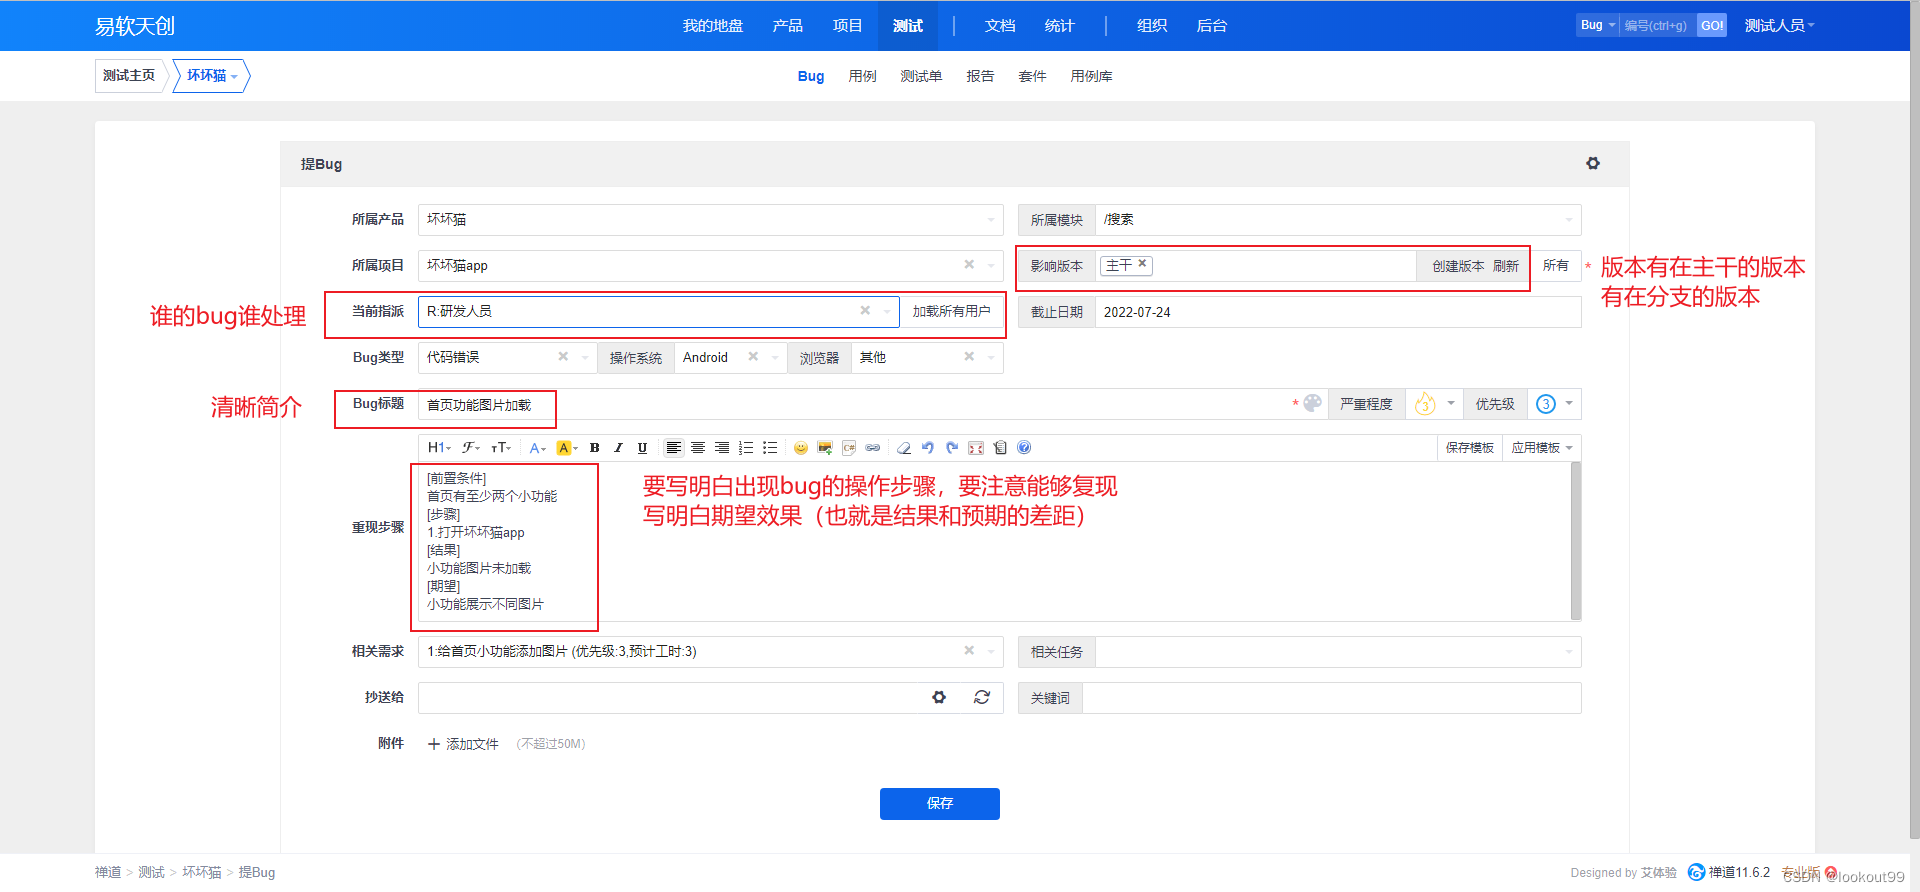Click the paste-as-text clipboard icon
Viewport: 1920px width, 892px height.
pos(1000,448)
